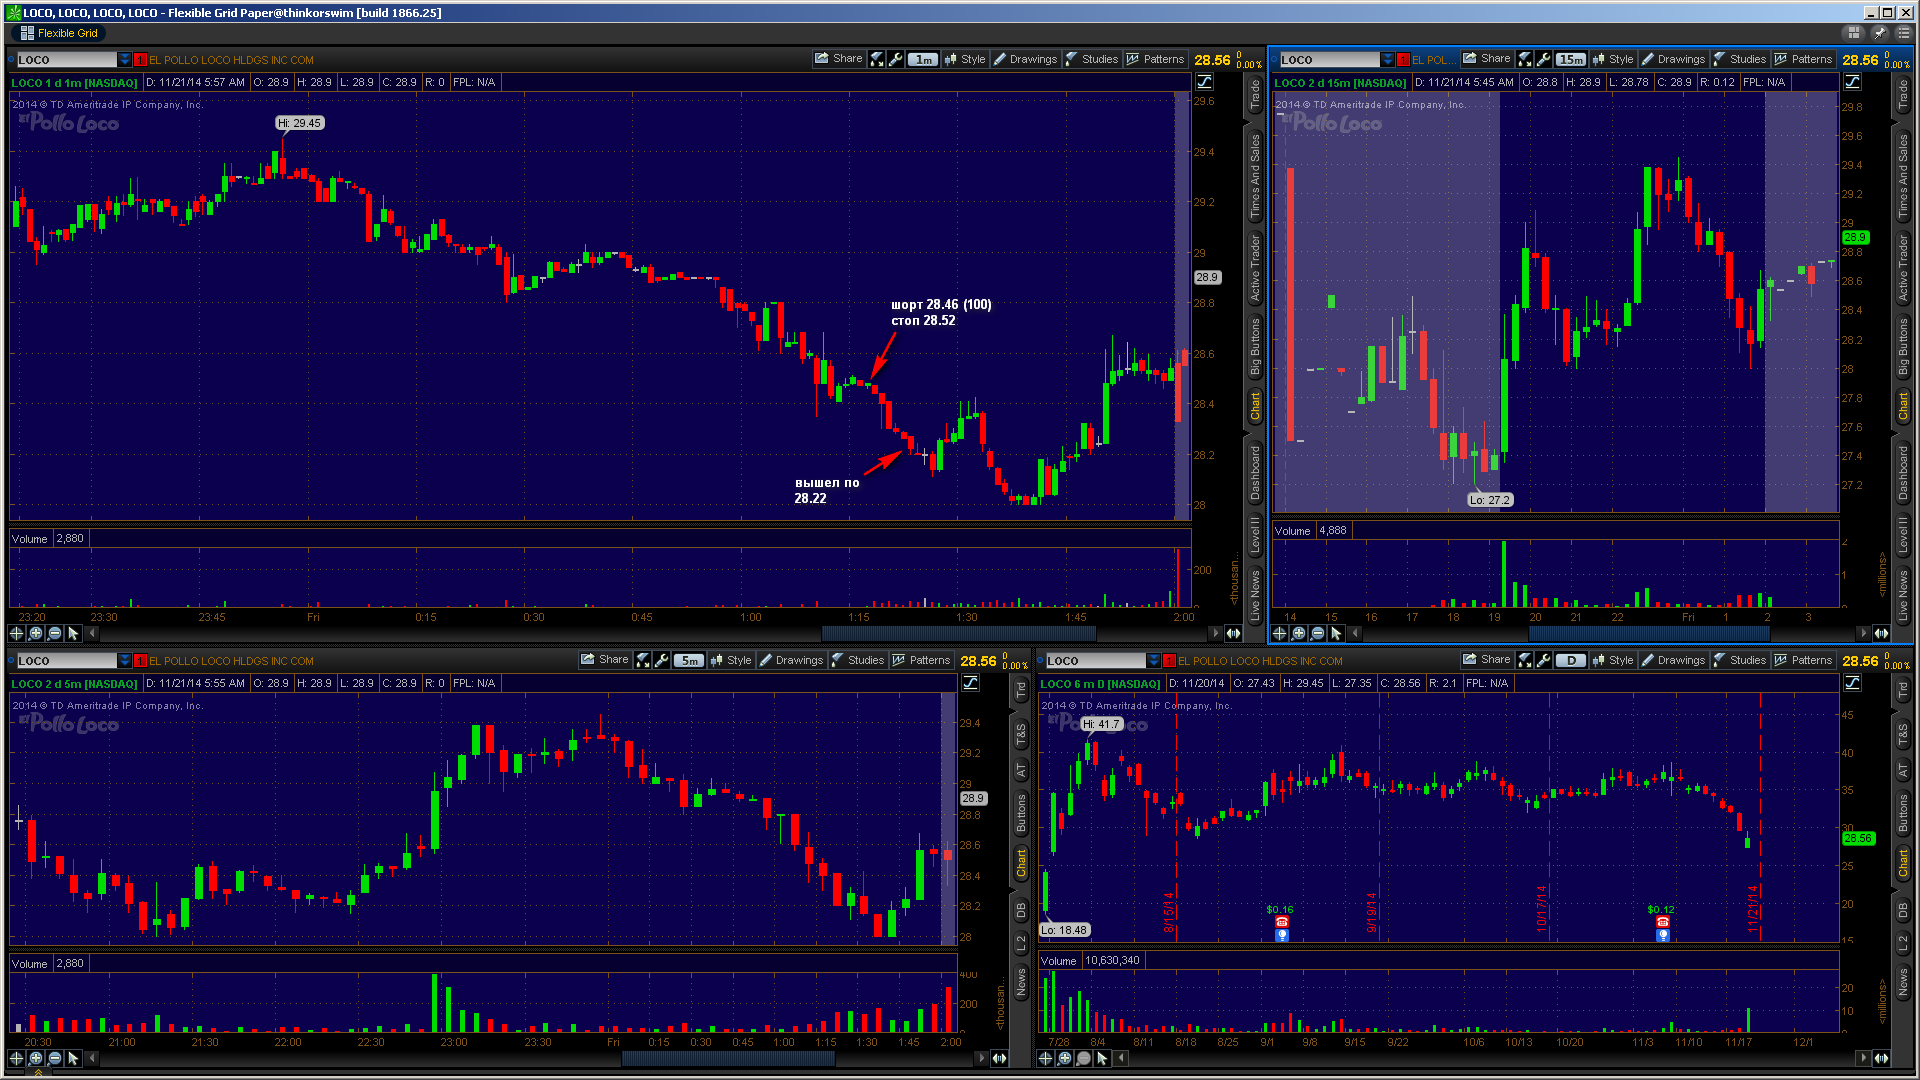Select pointer cursor tool under 5m chart
Viewport: 1920px width, 1080px height.
(73, 1058)
